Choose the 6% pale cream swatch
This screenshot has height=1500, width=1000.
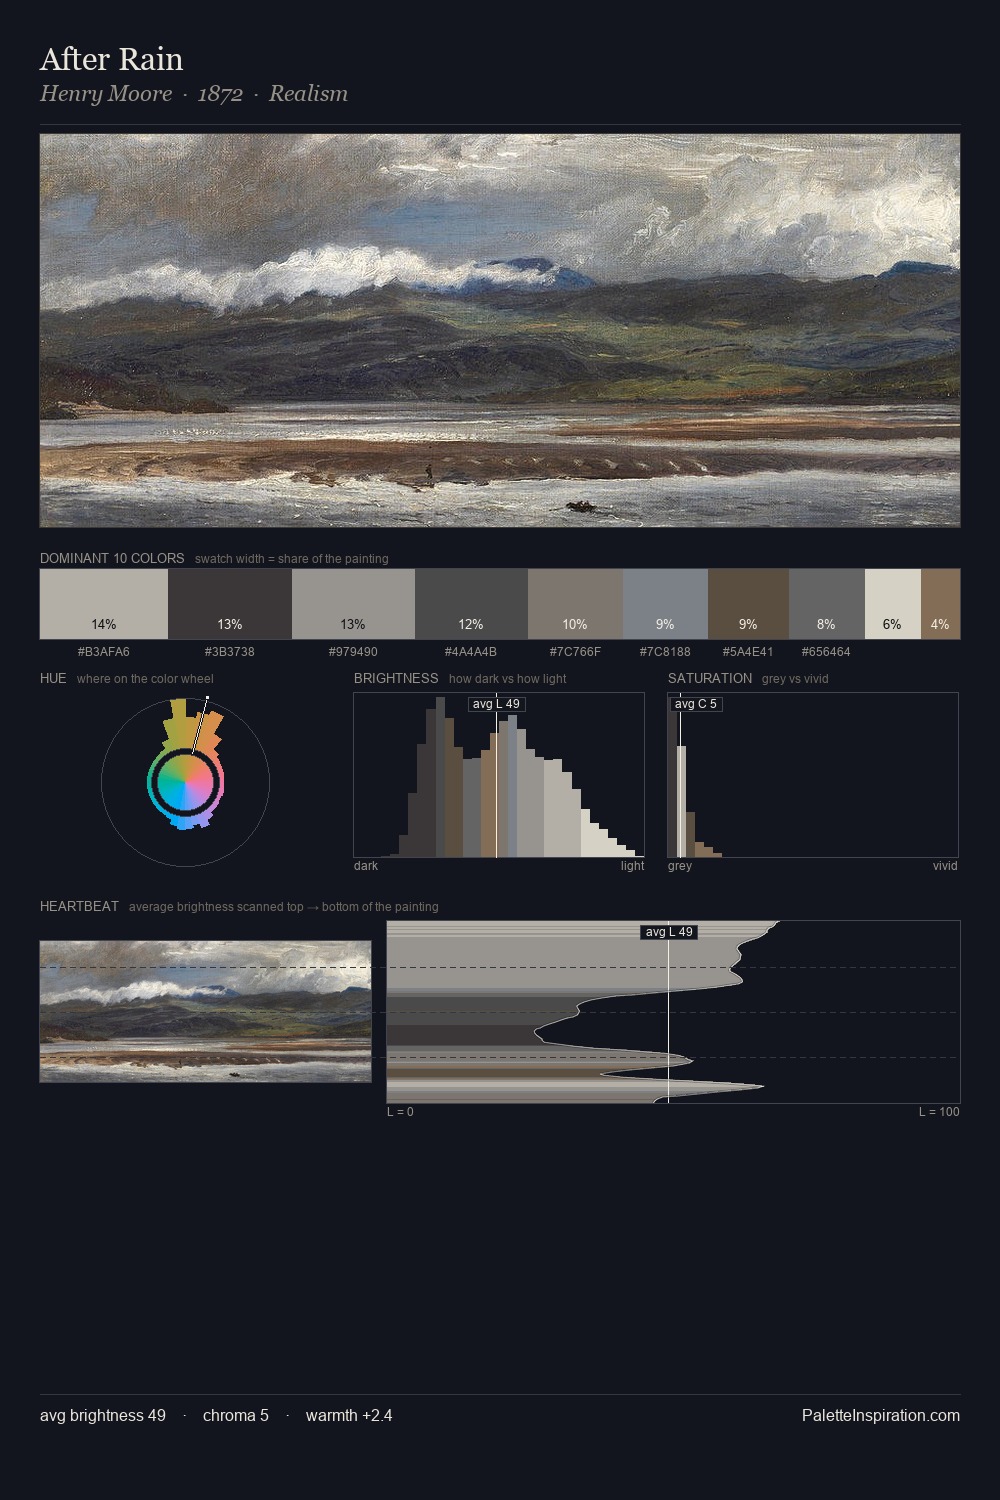point(892,604)
